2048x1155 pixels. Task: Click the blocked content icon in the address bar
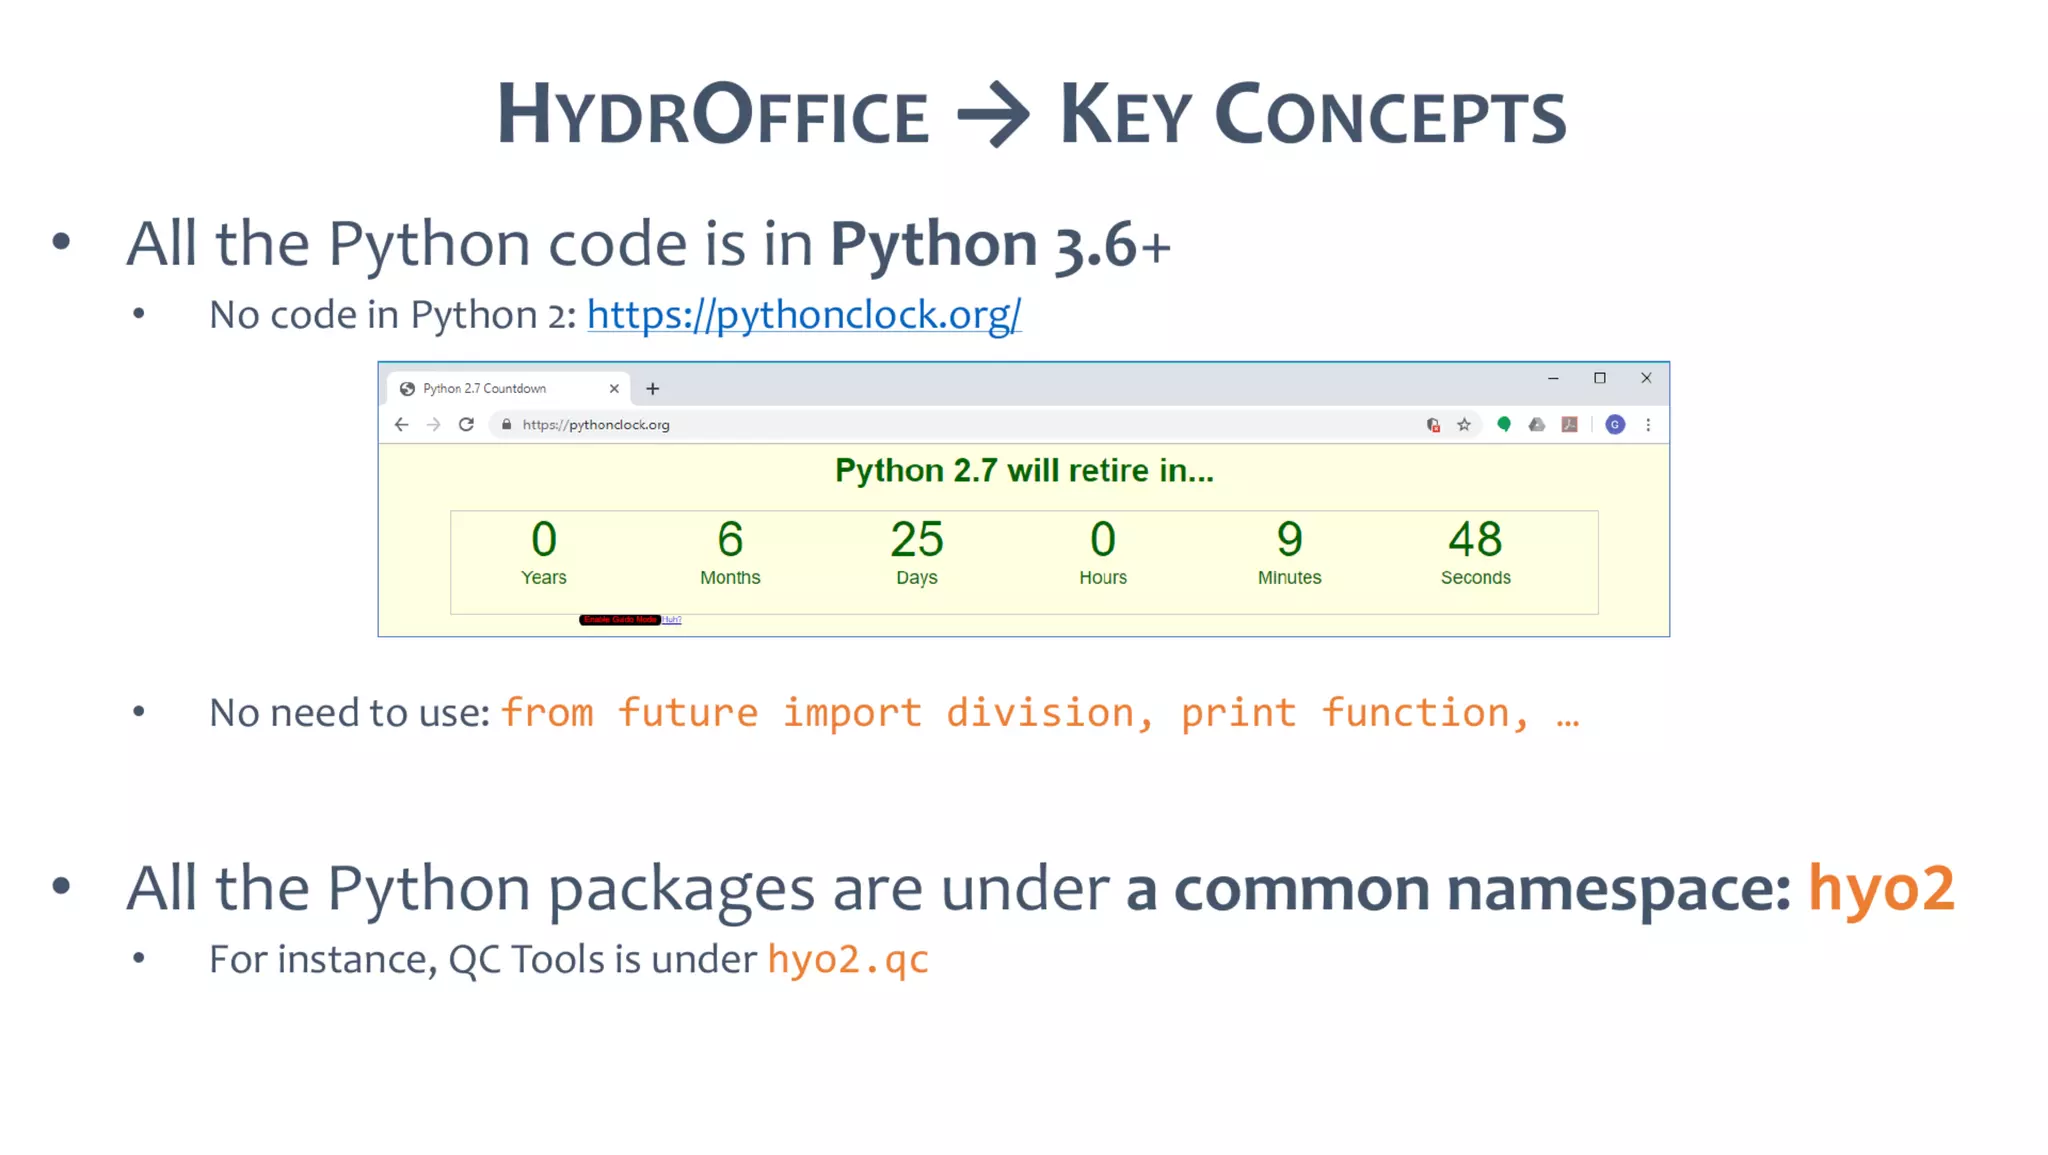click(x=1432, y=425)
